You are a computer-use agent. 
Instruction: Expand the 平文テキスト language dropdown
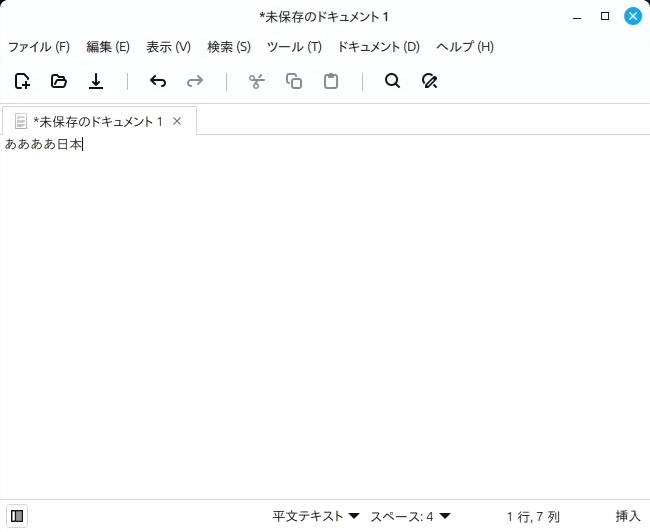pyautogui.click(x=315, y=516)
